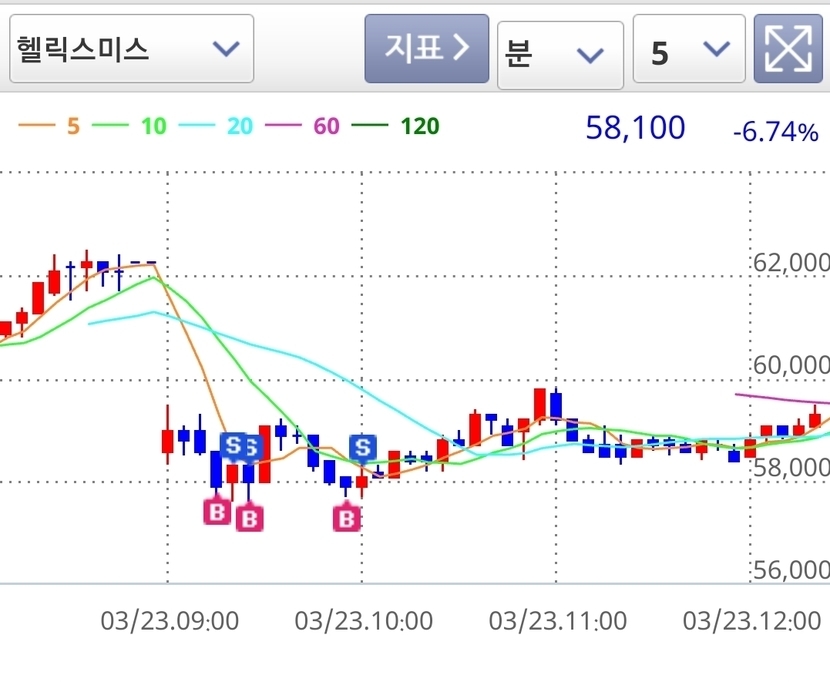Open the 5 interval dropdown
Image resolution: width=830 pixels, height=682 pixels.
[x=689, y=50]
